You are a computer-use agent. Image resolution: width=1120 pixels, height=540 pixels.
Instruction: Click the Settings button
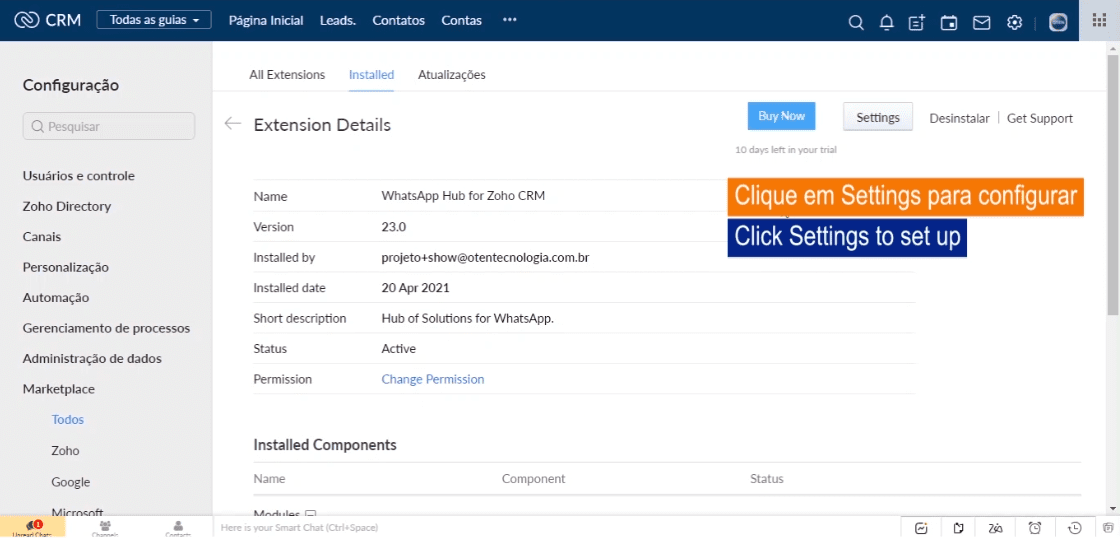click(x=878, y=117)
